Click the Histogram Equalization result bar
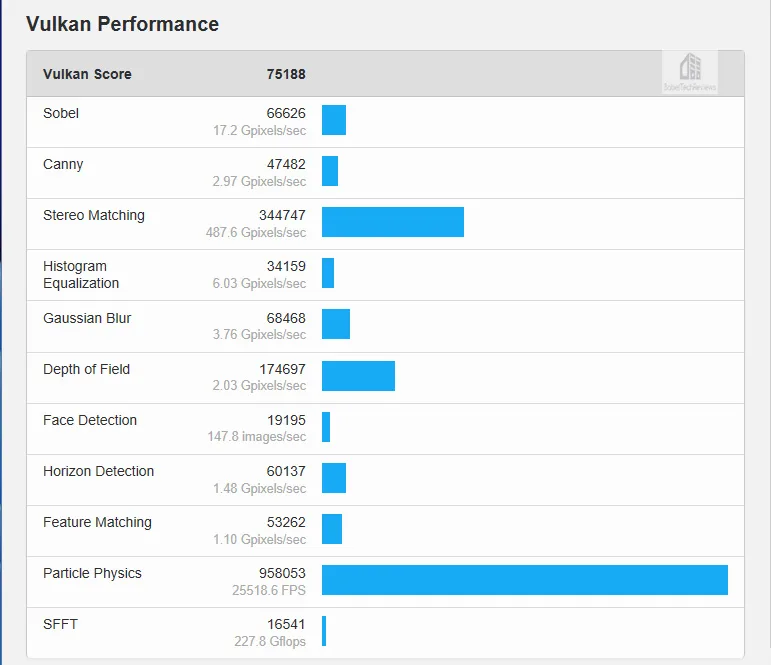The image size is (771, 665). 328,273
